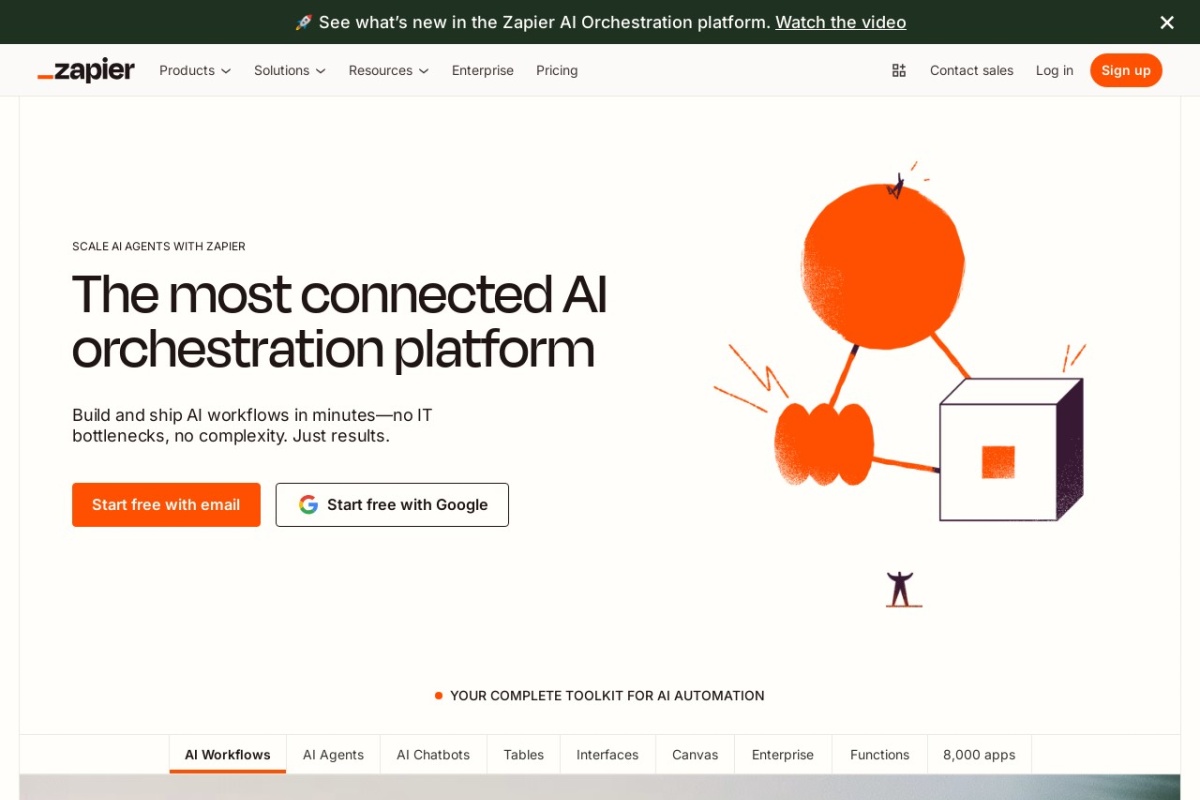This screenshot has width=1200, height=800.
Task: Click the Sign up button
Action: [1126, 70]
